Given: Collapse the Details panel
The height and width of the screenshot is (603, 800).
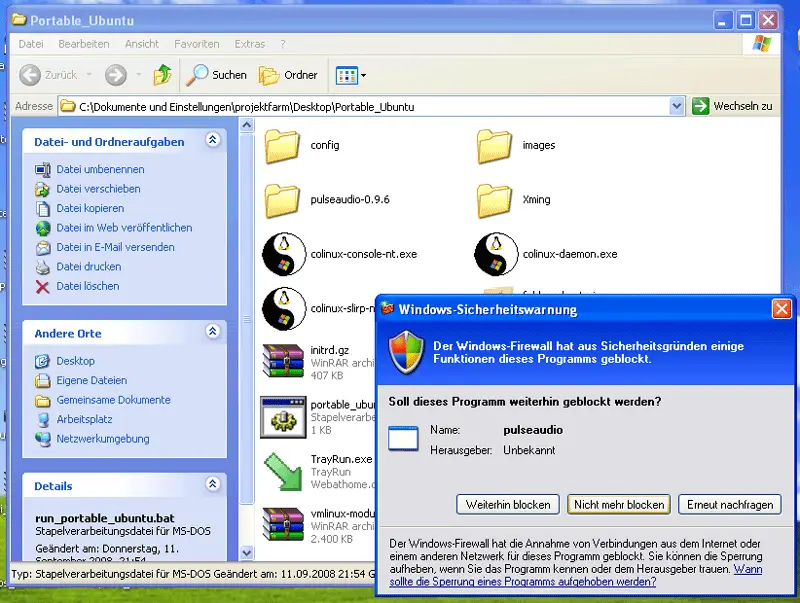Looking at the screenshot, I should click(213, 484).
